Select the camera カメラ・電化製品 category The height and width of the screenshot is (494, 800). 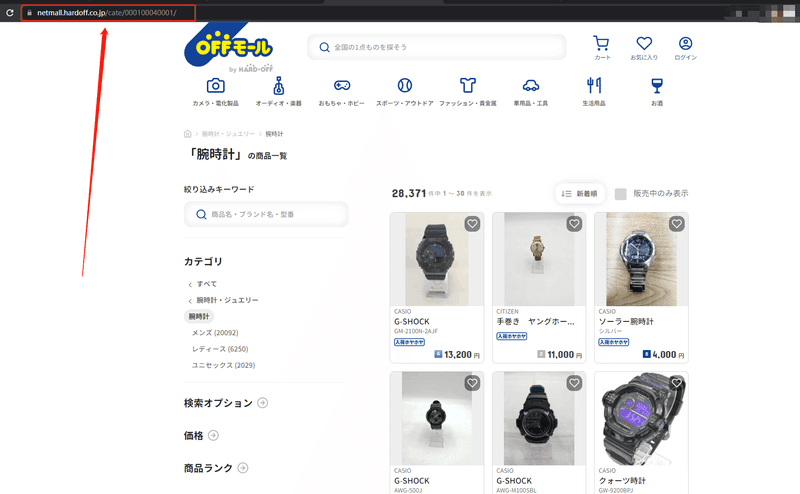click(215, 92)
